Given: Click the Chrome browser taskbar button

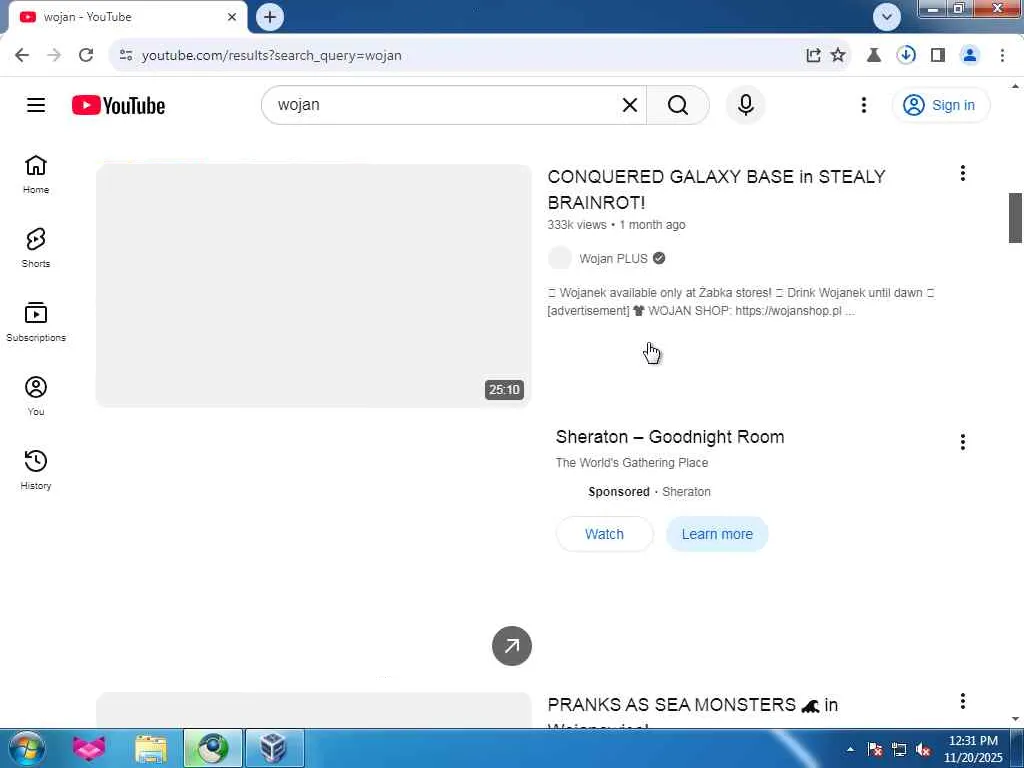Looking at the screenshot, I should tap(213, 748).
